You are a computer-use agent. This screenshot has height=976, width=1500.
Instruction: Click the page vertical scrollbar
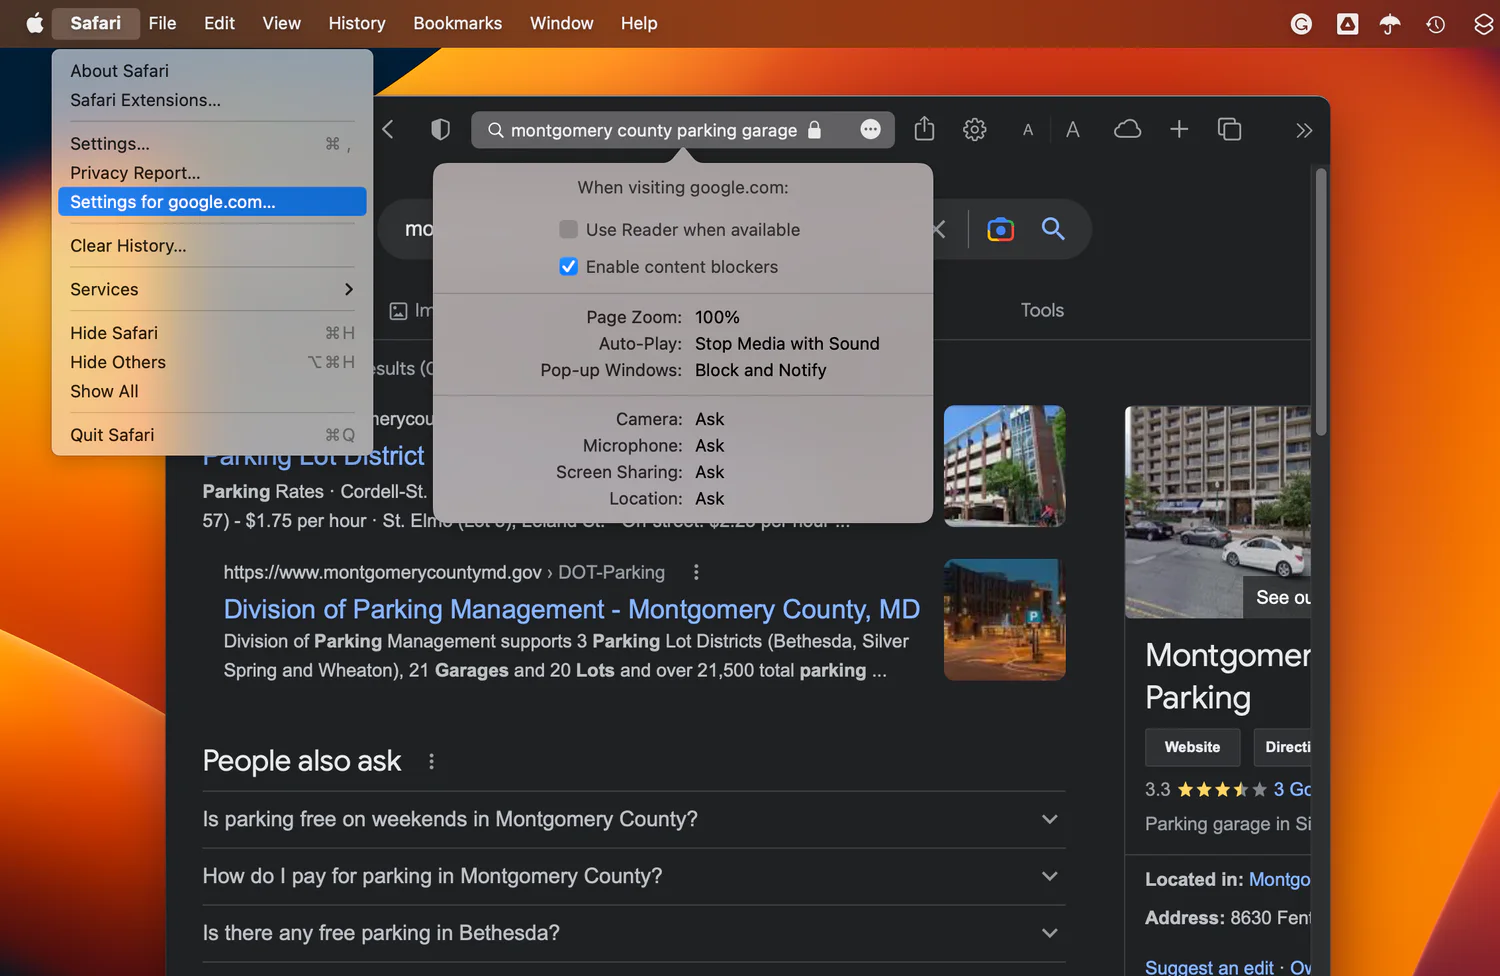coord(1321,302)
